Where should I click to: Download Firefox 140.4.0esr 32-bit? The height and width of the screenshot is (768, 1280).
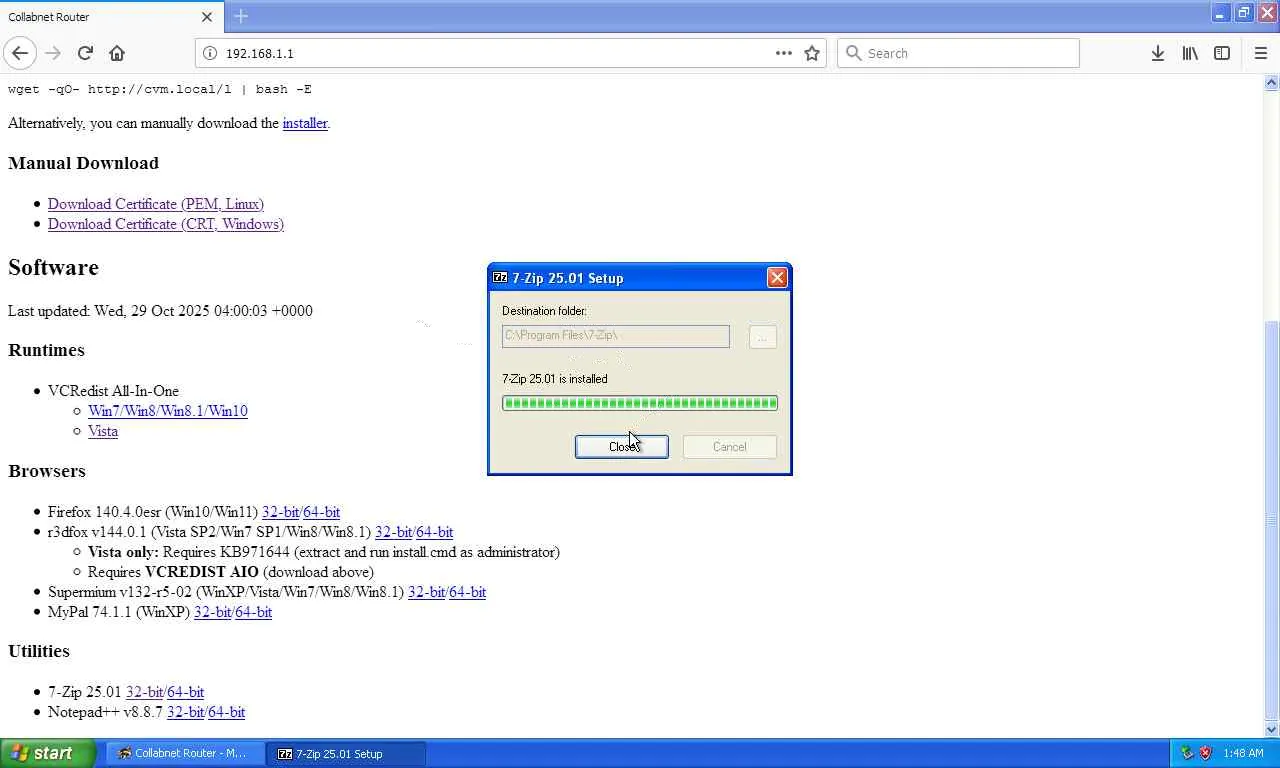[x=280, y=512]
